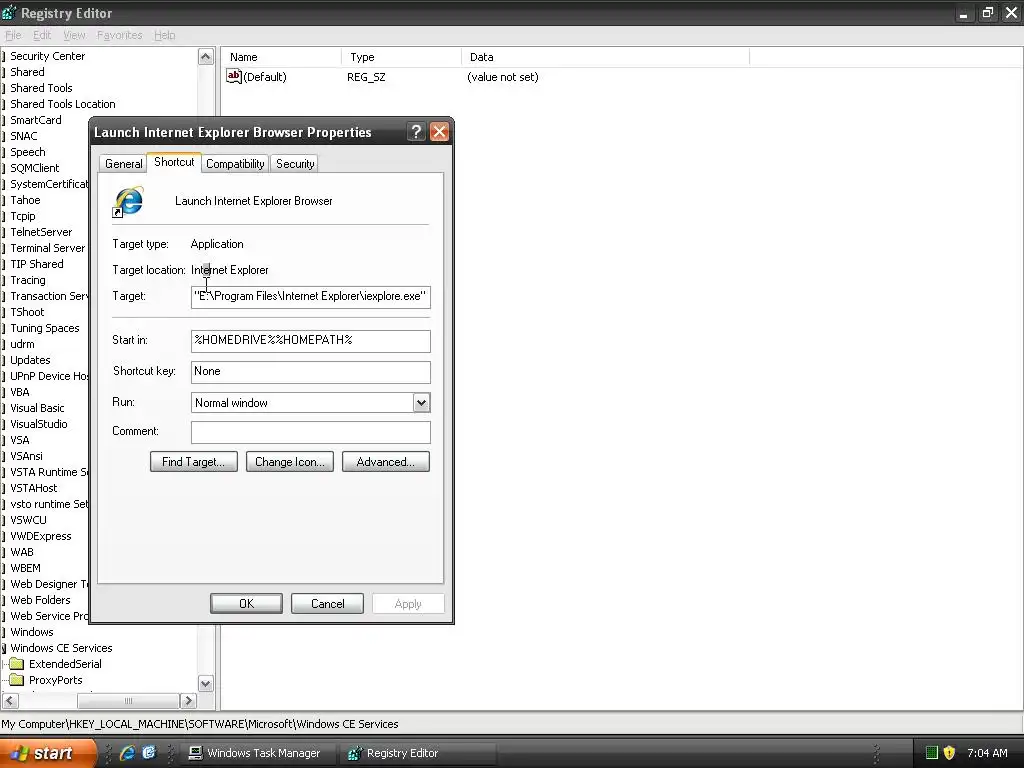Click the REG_SZ type cell

click(366, 77)
